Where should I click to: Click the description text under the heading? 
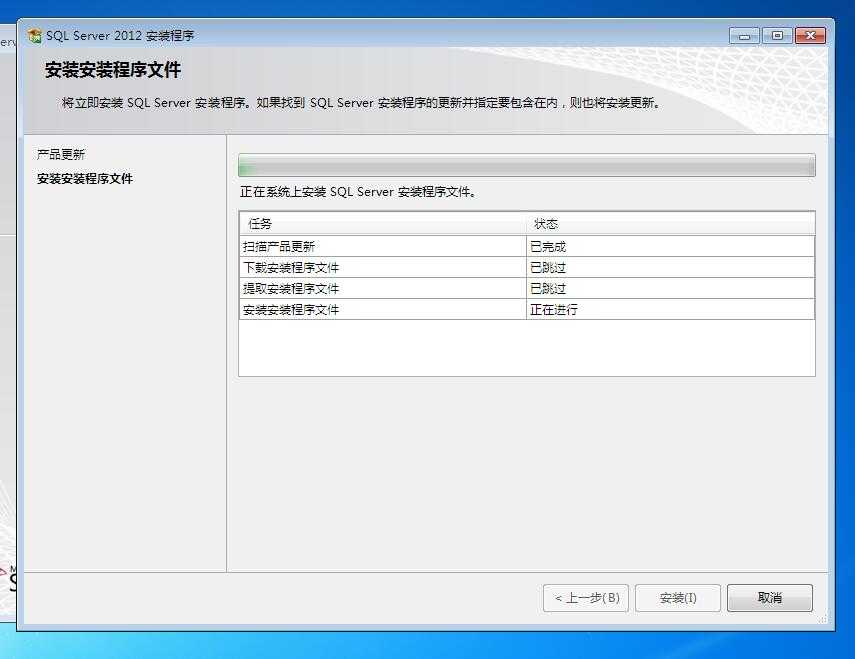point(361,102)
